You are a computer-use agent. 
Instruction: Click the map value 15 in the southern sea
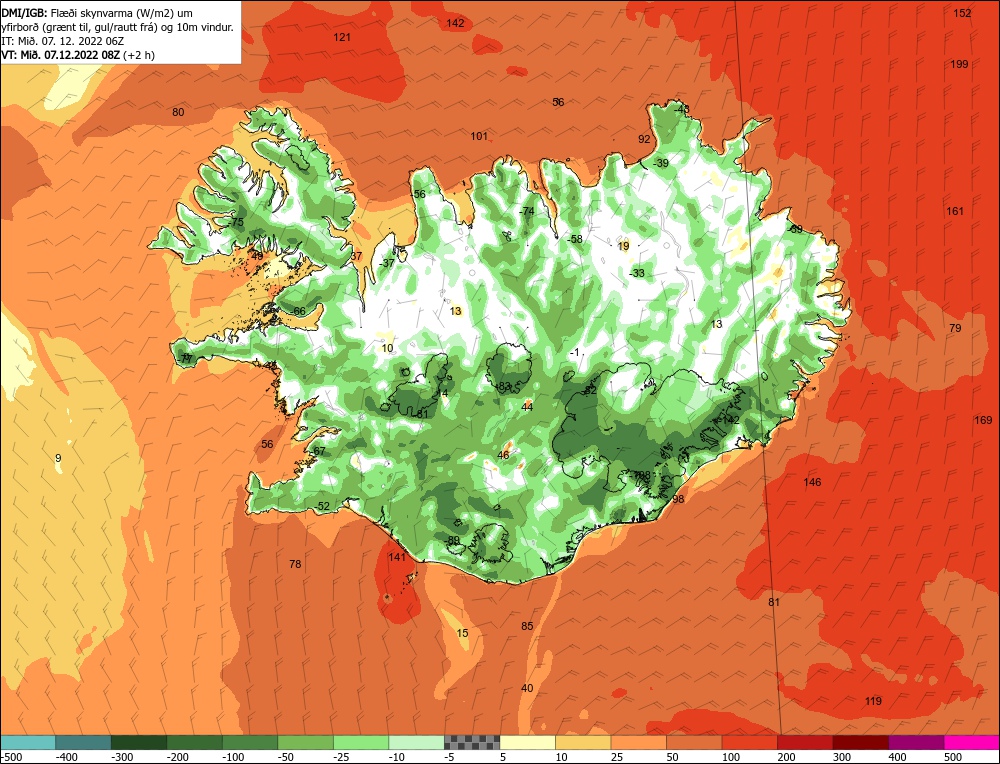[x=462, y=633]
